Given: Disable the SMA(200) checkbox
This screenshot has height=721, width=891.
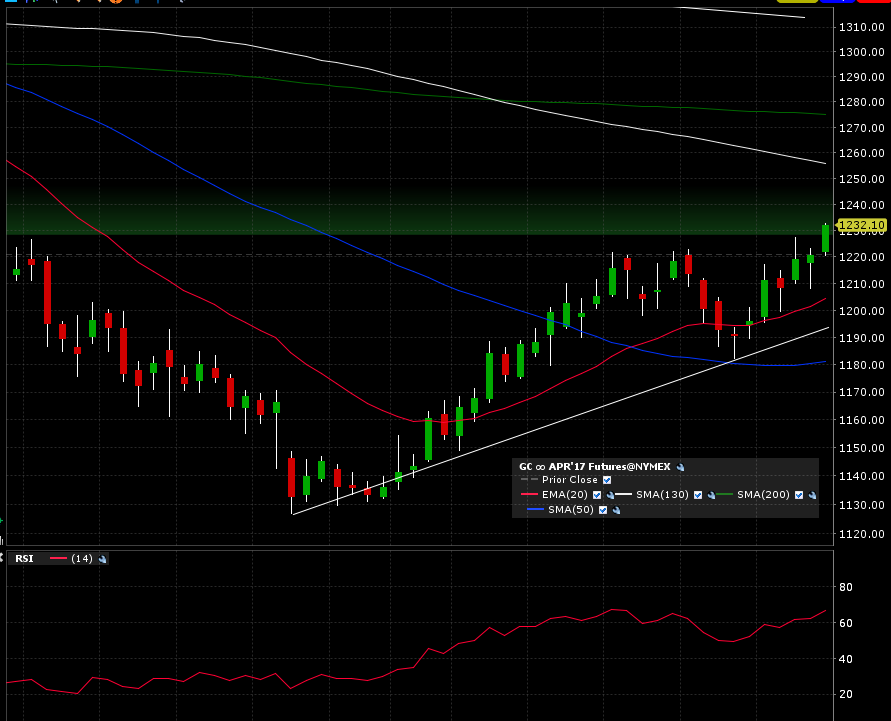Looking at the screenshot, I should (x=799, y=495).
